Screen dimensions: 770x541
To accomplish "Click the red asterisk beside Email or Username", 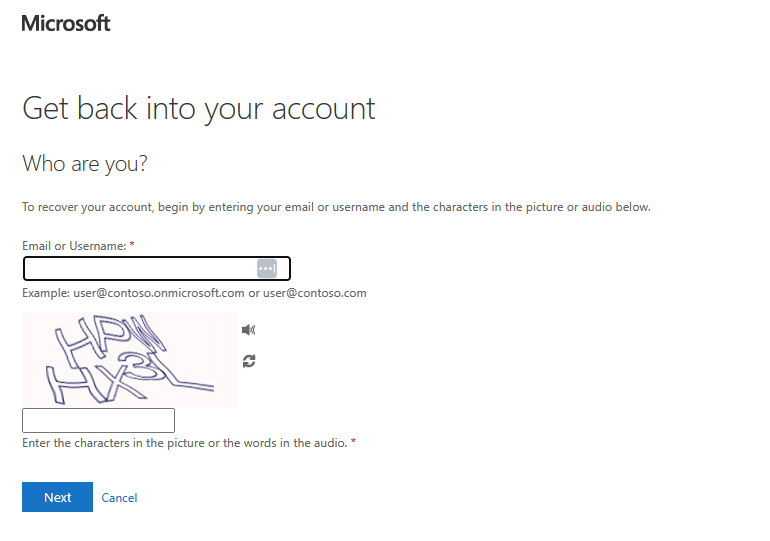I will [132, 245].
